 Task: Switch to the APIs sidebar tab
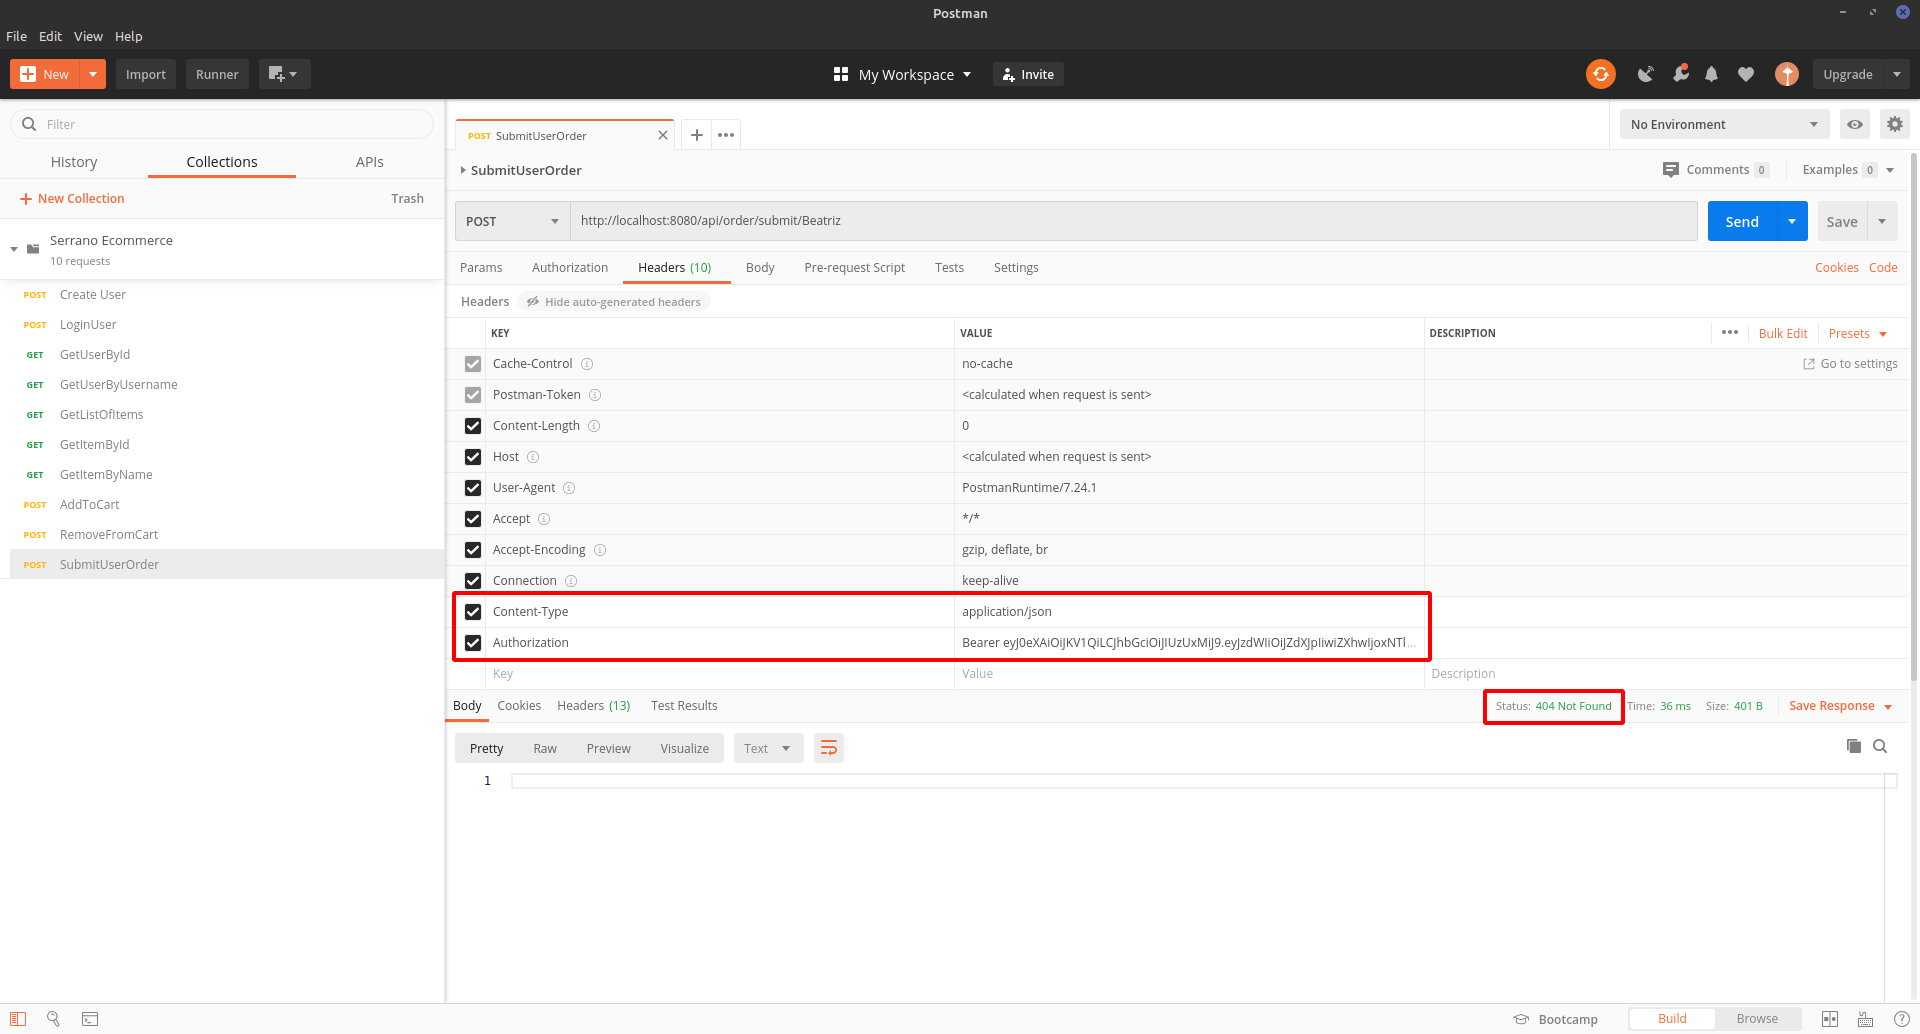point(370,162)
